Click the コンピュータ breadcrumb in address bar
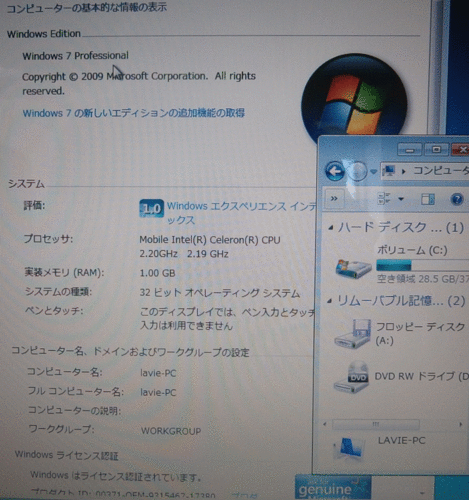 441,171
